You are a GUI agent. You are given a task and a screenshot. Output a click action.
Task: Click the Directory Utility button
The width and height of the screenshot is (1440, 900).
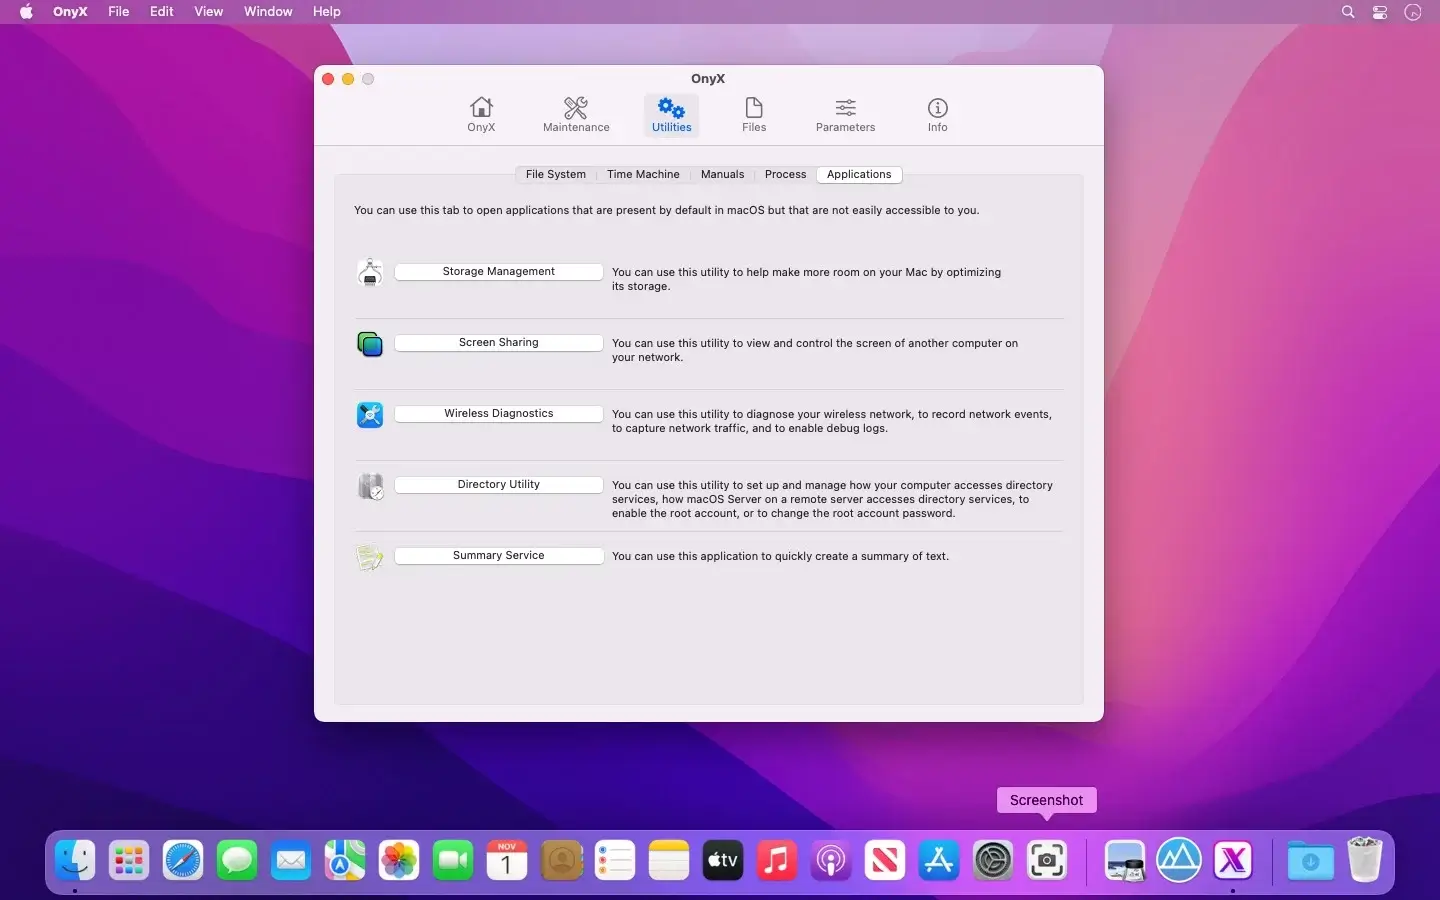point(499,485)
